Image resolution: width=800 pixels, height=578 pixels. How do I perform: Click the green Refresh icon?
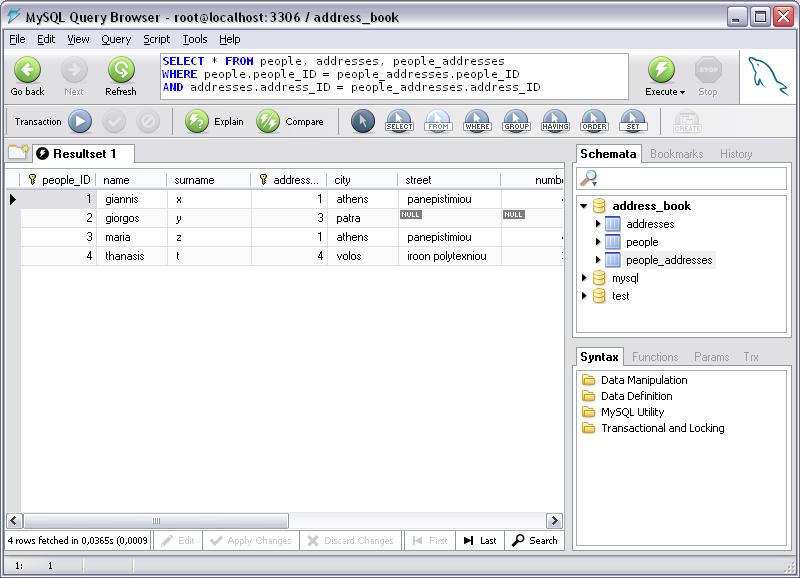click(121, 70)
